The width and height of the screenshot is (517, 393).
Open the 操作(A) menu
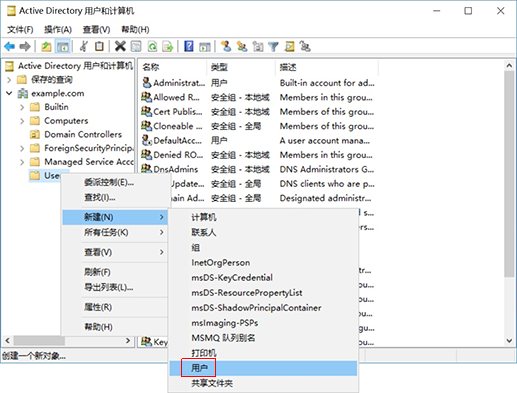(58, 30)
